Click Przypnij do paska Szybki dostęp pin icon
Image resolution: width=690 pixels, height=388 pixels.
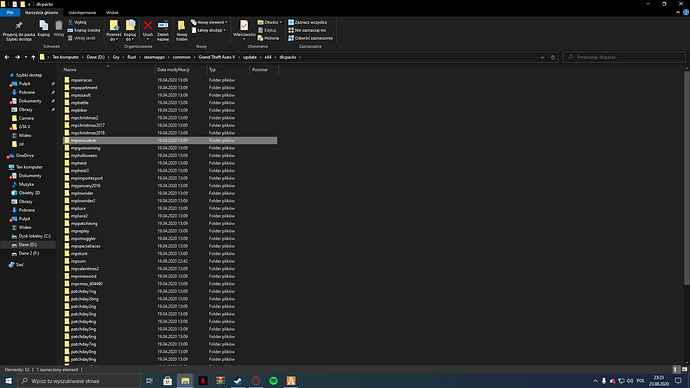pos(18,26)
